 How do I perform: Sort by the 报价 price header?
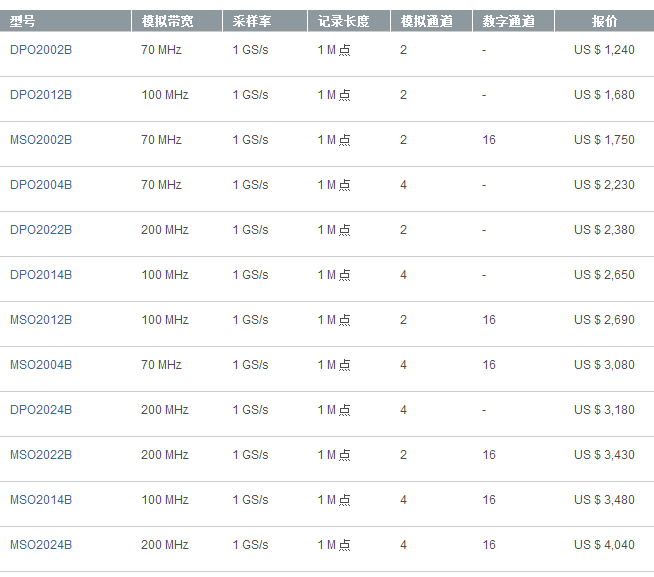point(604,21)
